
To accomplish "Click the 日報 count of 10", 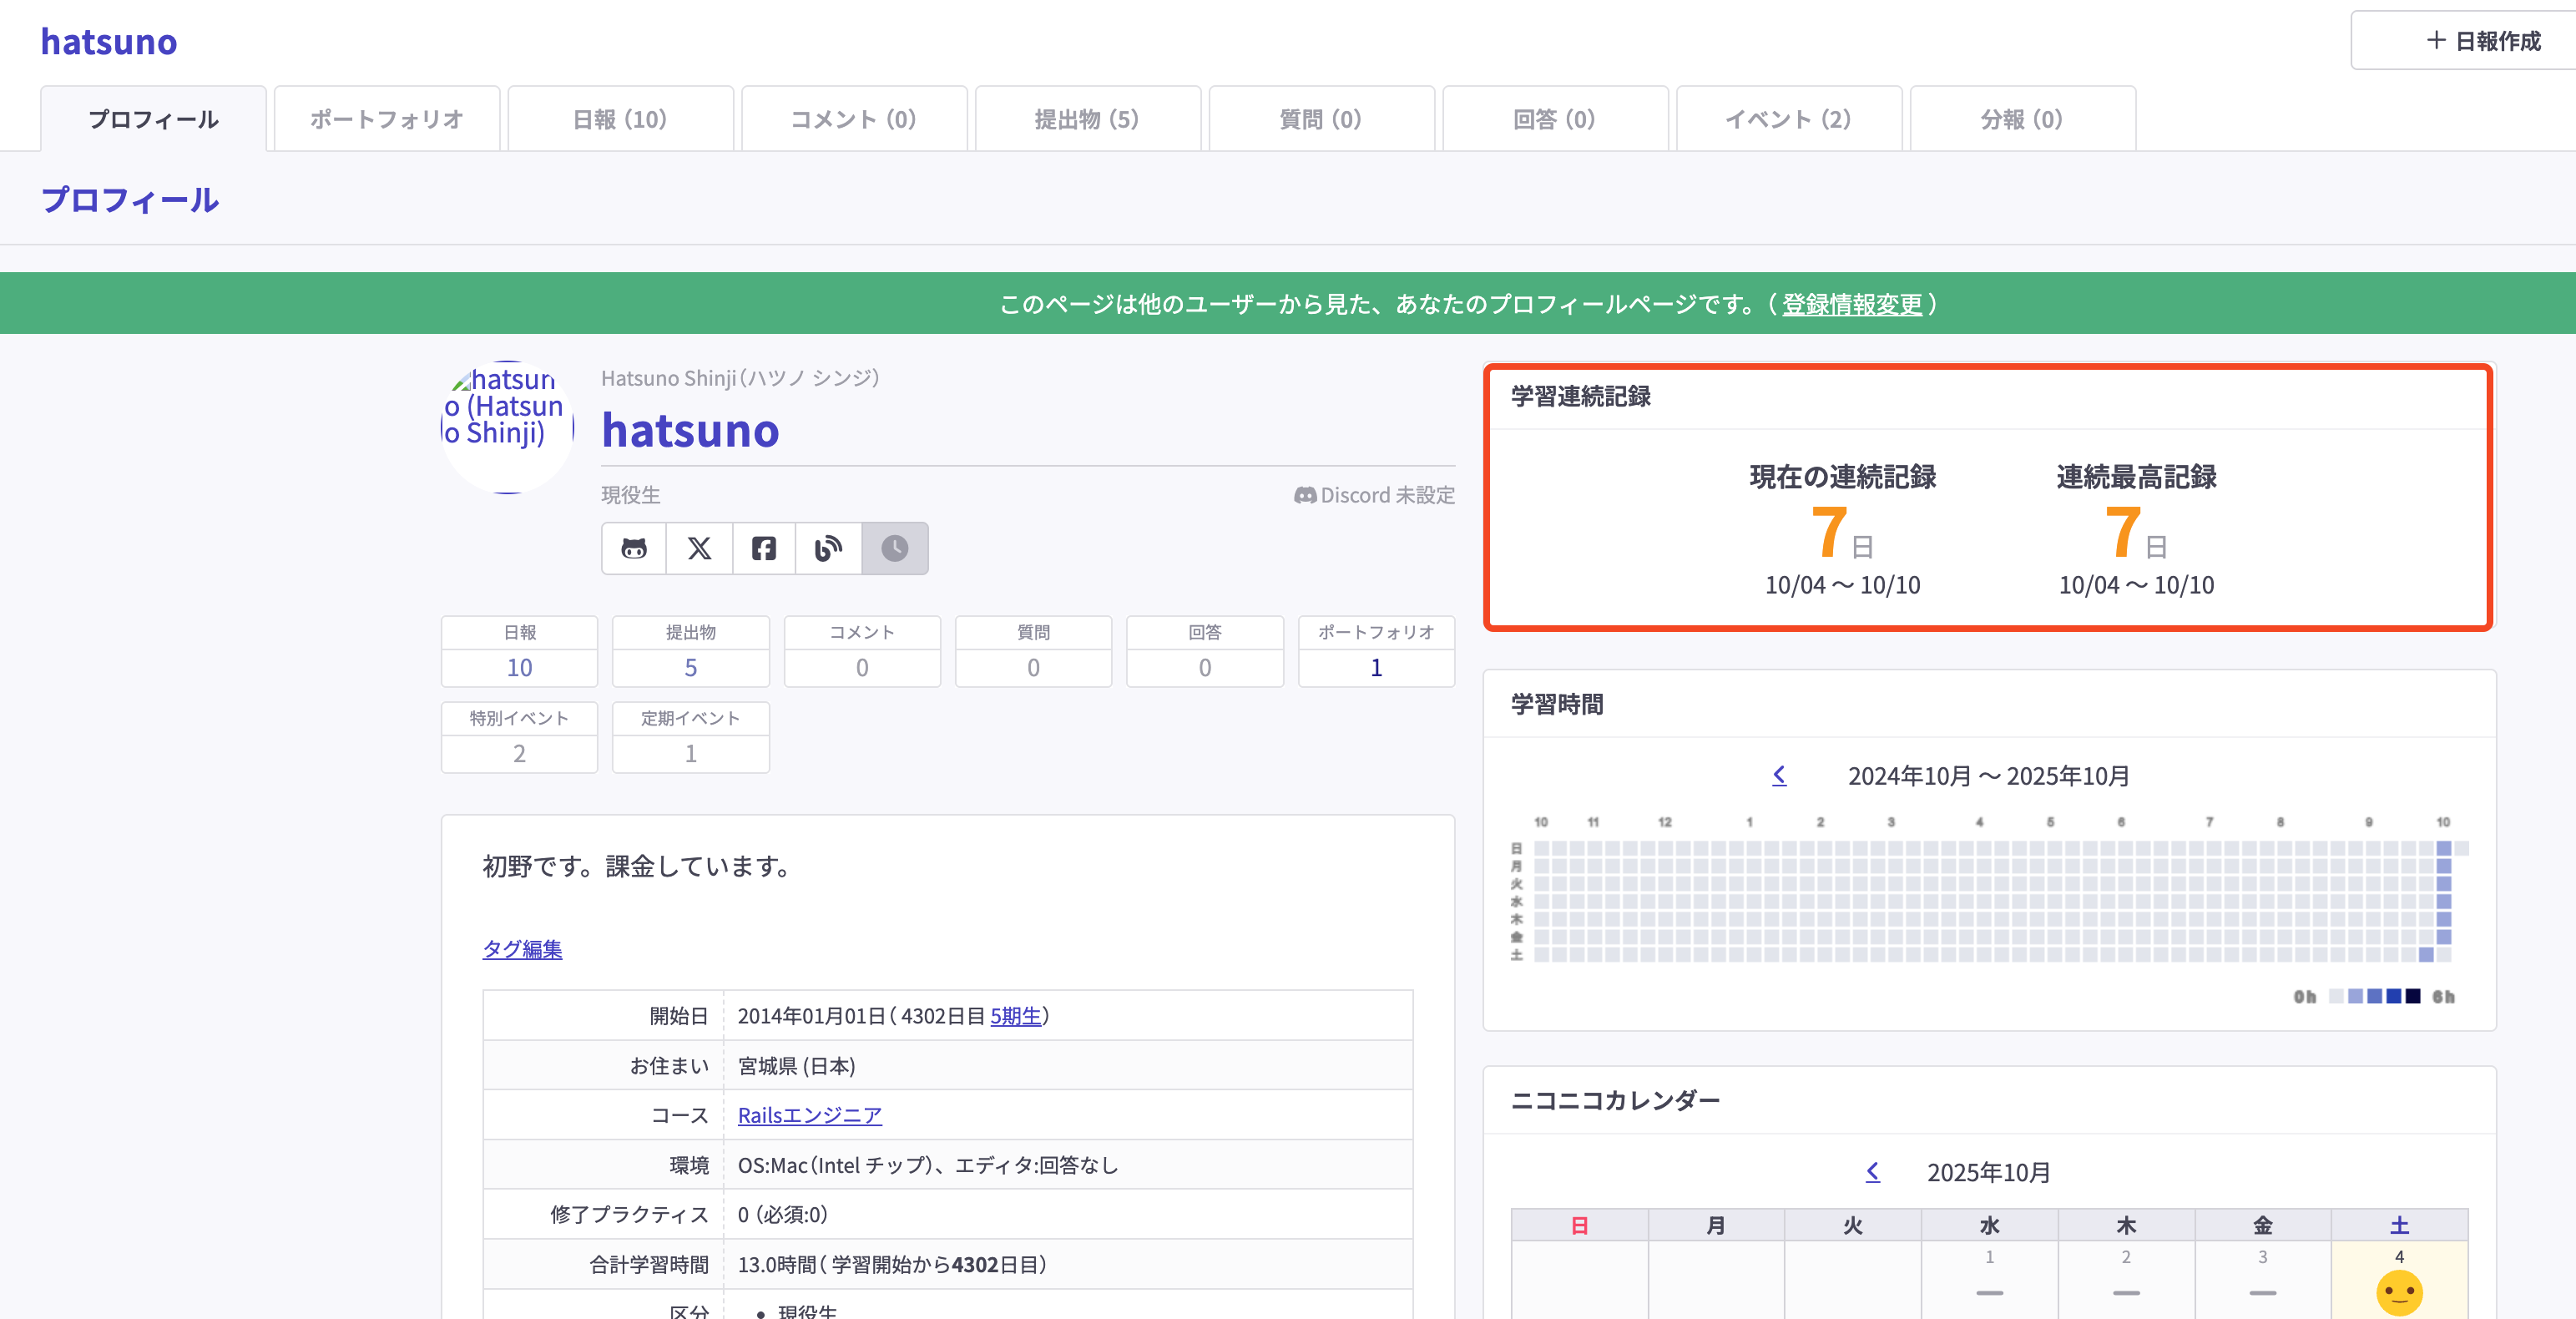I will tap(519, 667).
